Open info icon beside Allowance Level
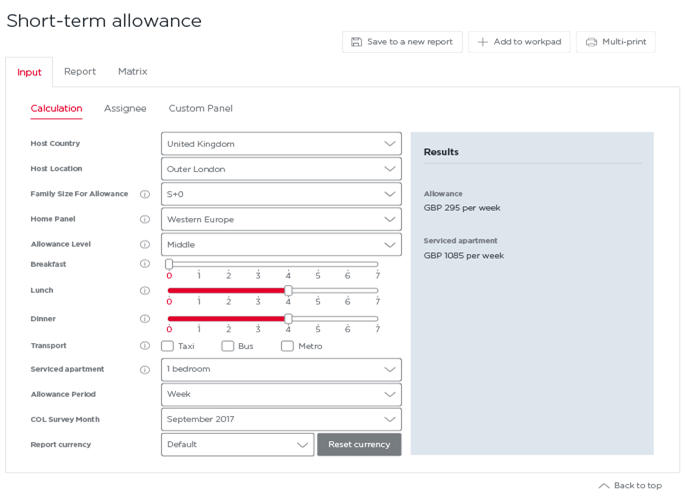Screen dimensions: 685x500 [145, 245]
